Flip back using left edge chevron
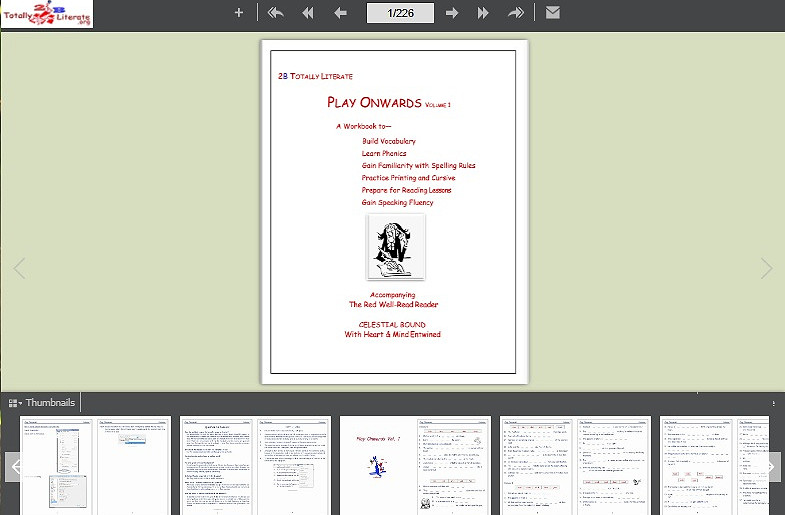 click(19, 268)
